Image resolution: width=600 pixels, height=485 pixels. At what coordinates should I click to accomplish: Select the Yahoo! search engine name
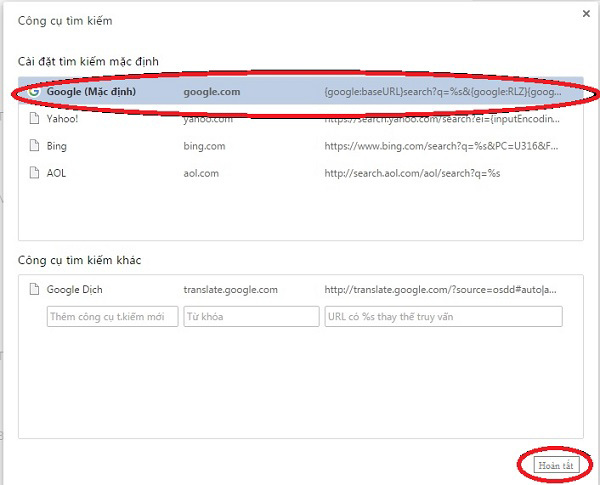coord(62,118)
